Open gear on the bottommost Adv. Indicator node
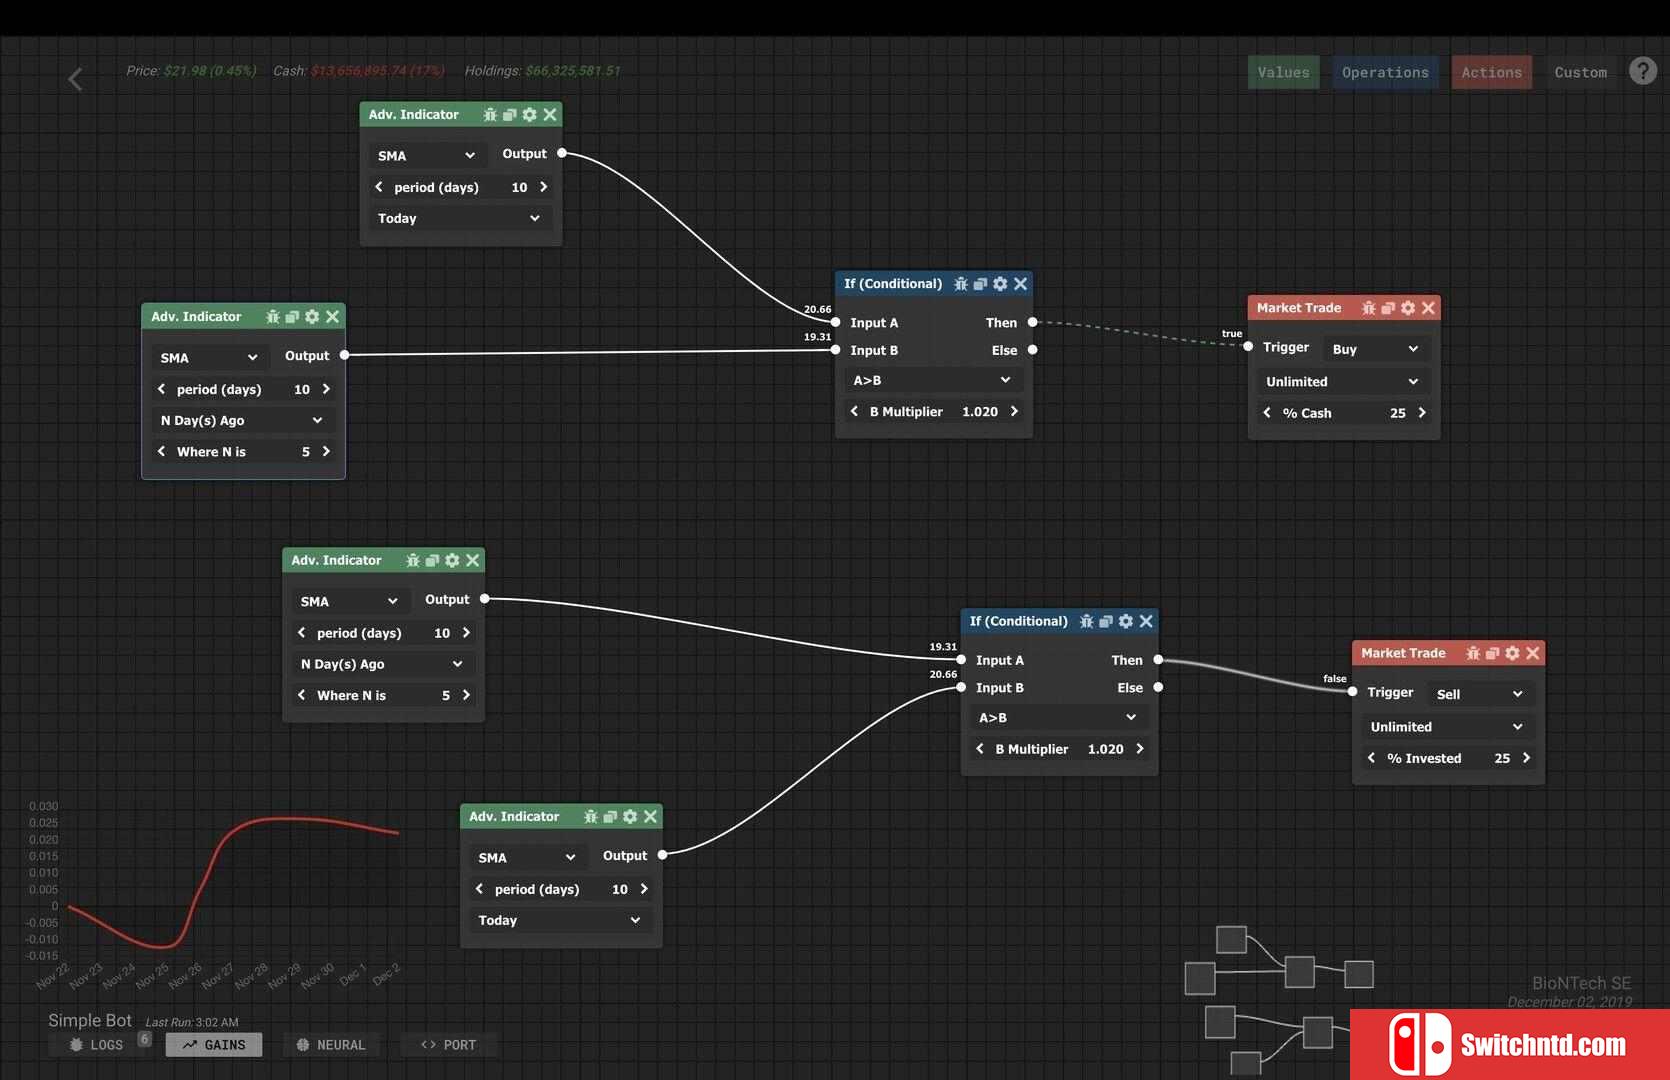Screen dimensions: 1670x1080 pyautogui.click(x=630, y=817)
